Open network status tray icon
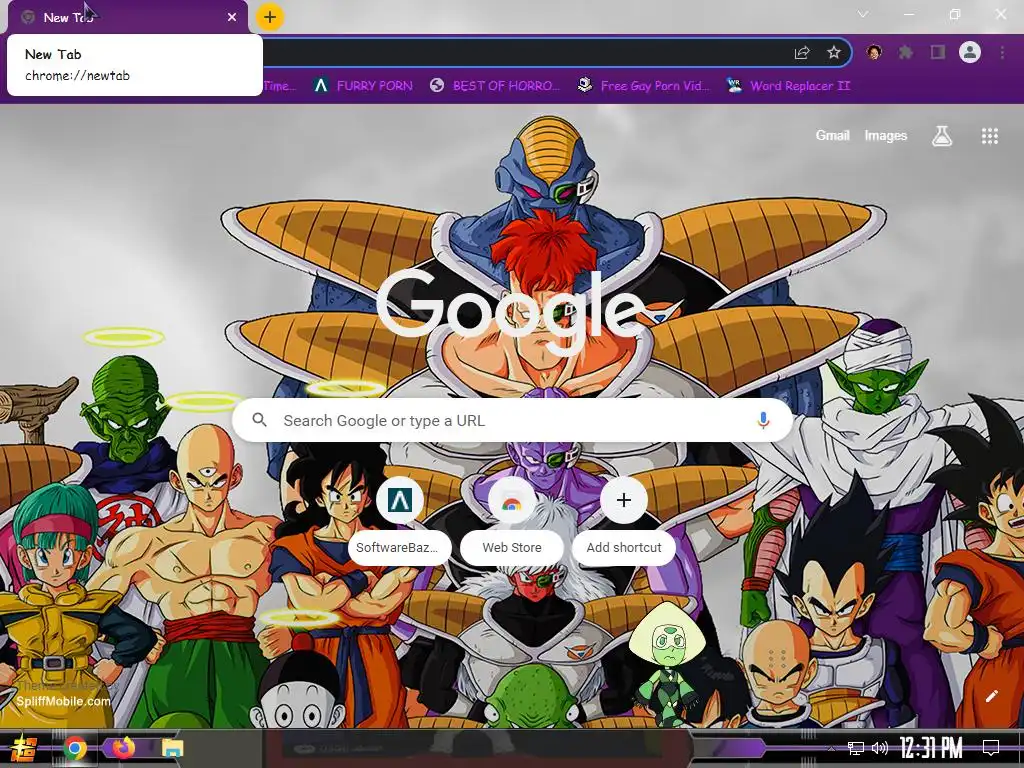The height and width of the screenshot is (768, 1024). 856,748
